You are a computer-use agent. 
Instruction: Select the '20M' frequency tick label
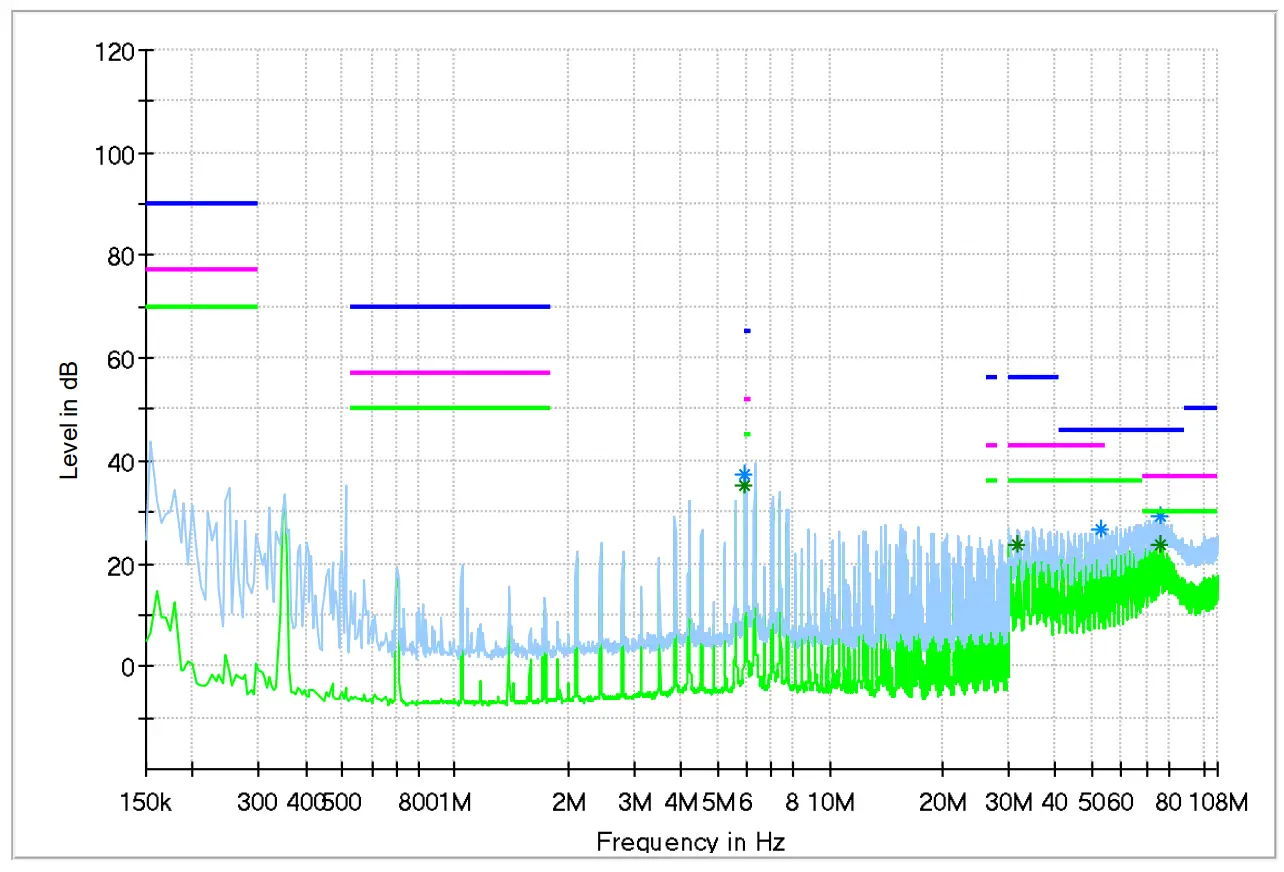tap(942, 802)
